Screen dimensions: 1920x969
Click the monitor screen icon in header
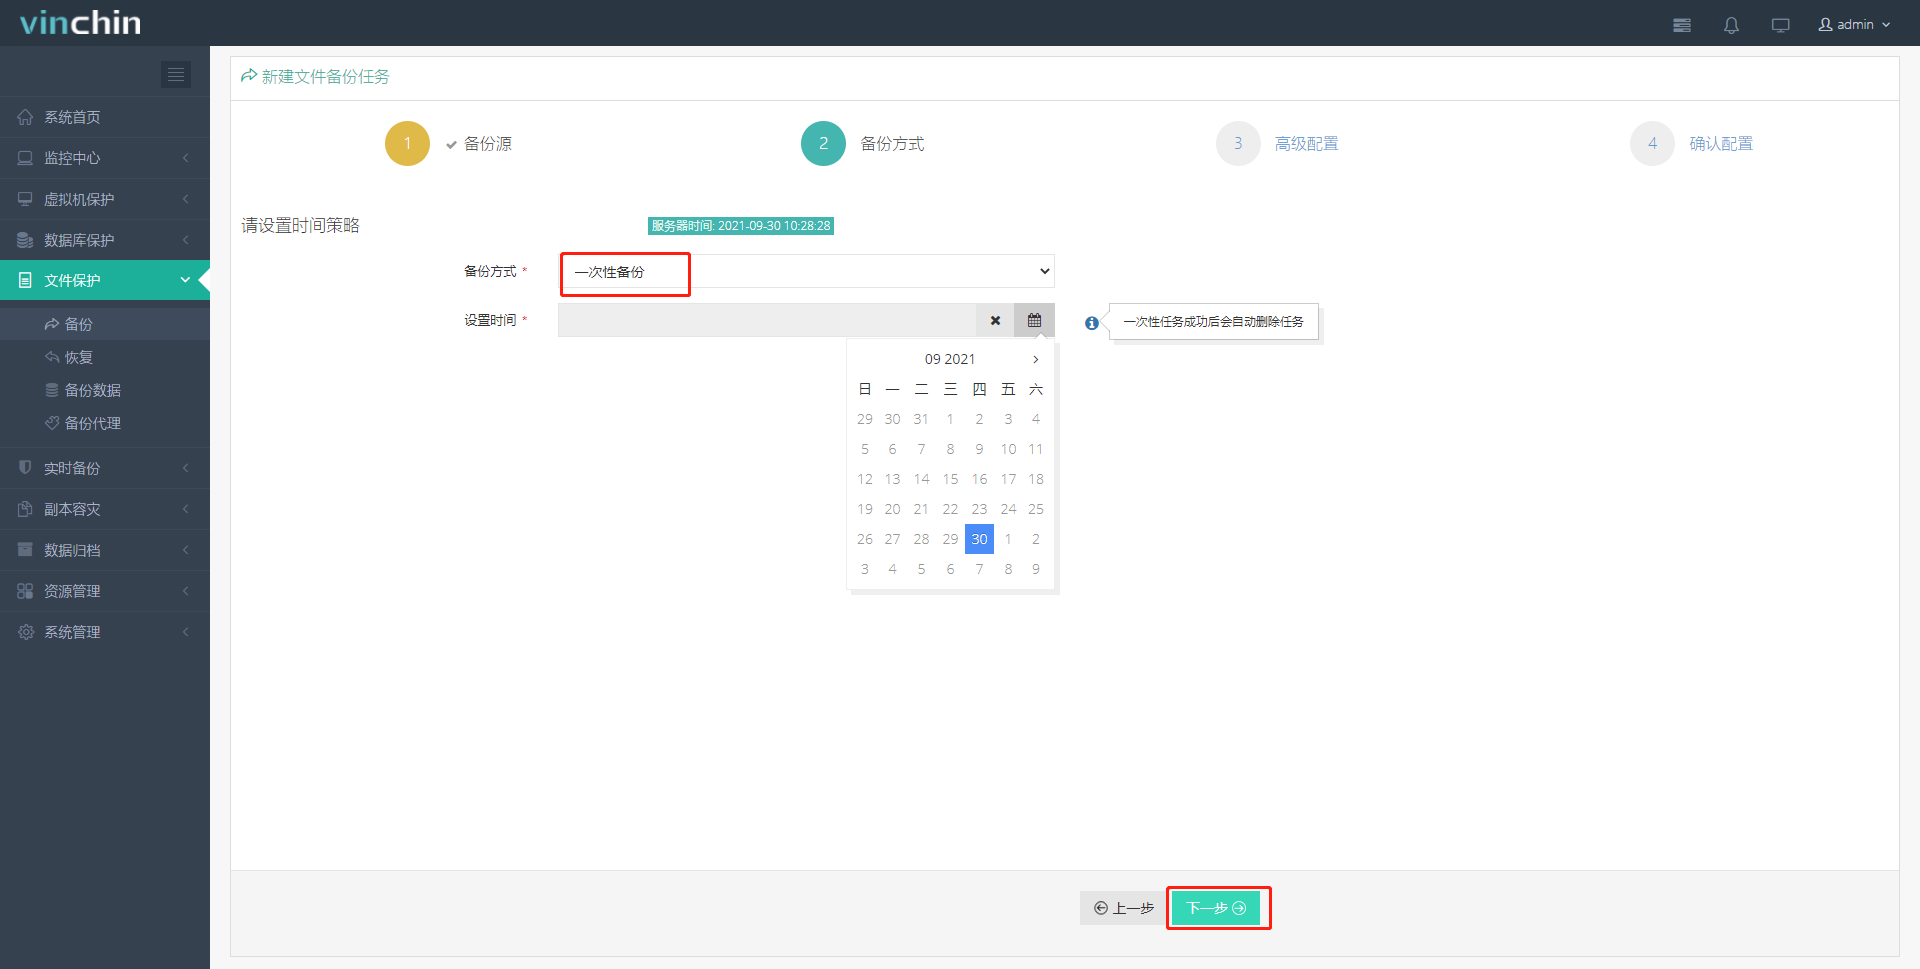click(1780, 25)
